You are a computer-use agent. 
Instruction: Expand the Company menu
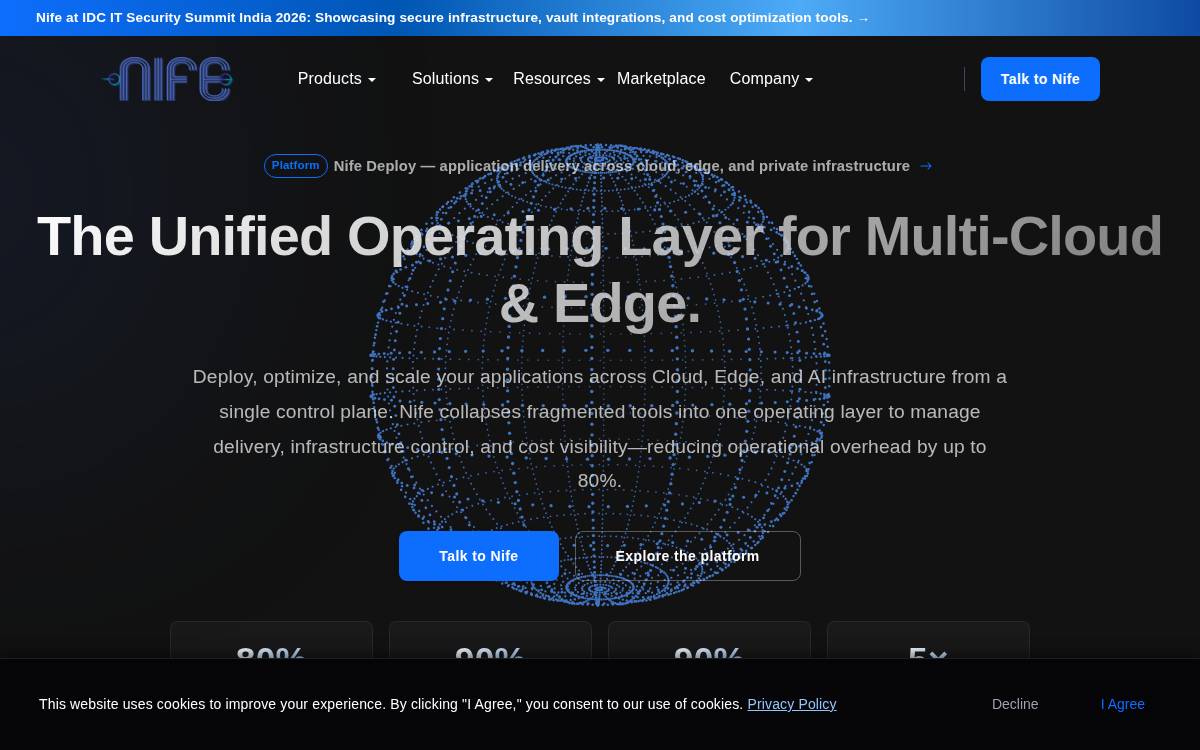[771, 79]
